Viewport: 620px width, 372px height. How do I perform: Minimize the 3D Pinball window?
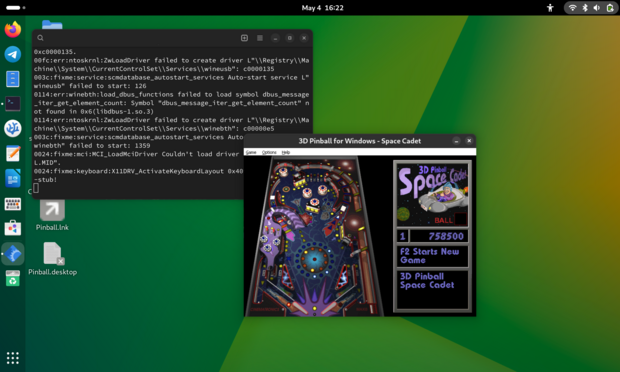pyautogui.click(x=456, y=141)
